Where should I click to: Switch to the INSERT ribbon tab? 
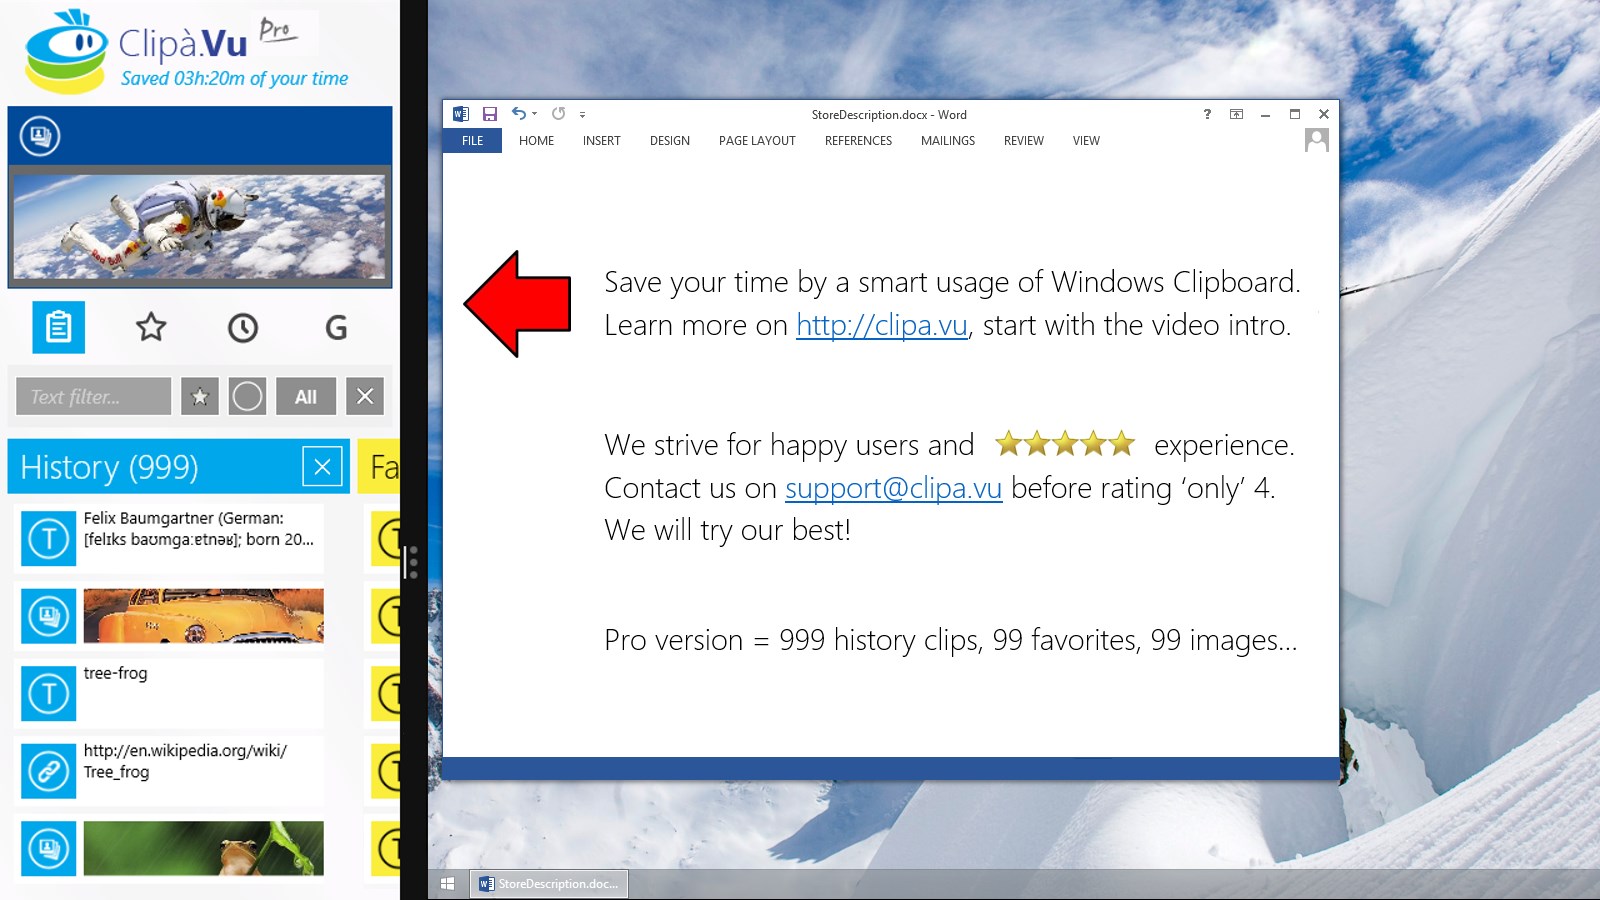coord(601,141)
